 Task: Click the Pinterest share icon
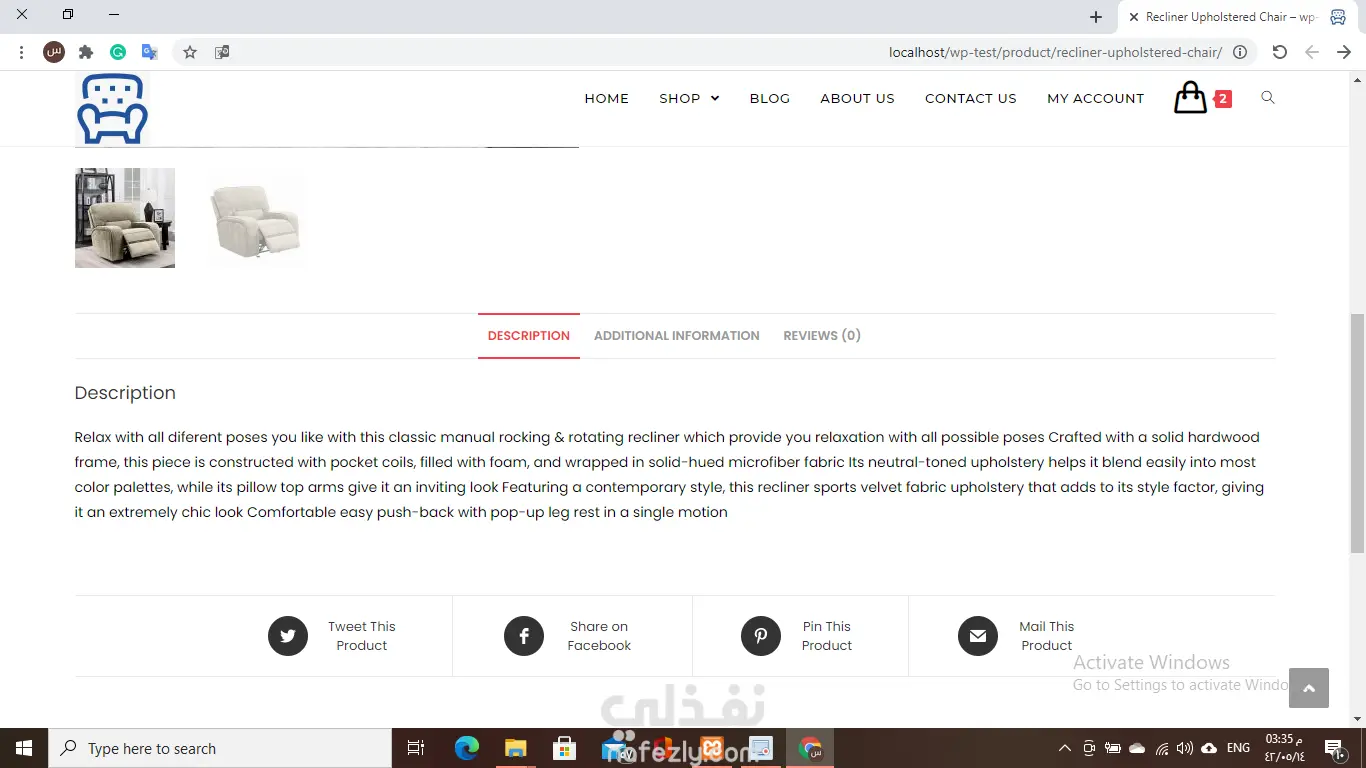[x=761, y=636]
